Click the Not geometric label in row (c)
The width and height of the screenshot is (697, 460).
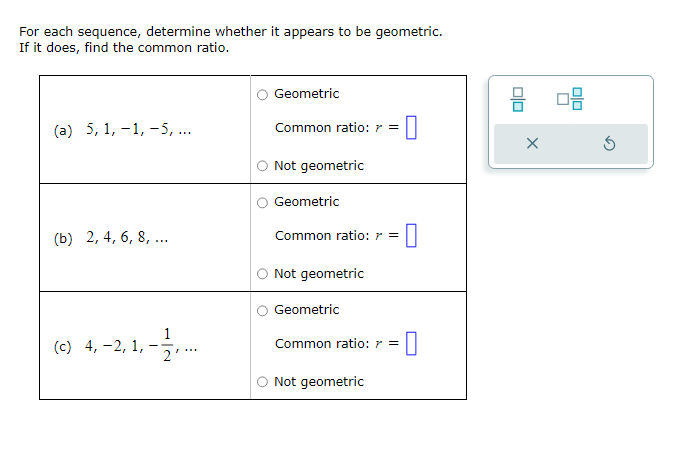(319, 382)
